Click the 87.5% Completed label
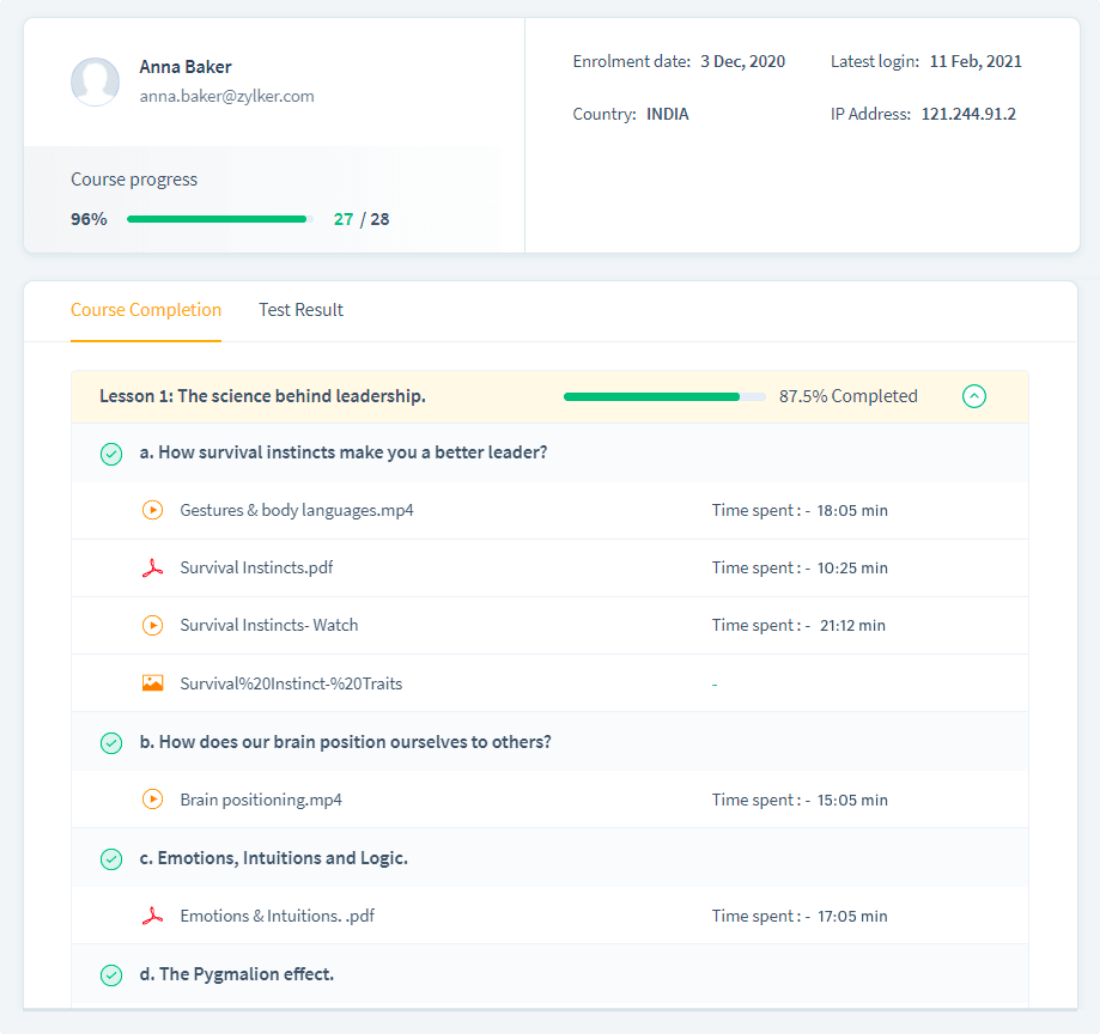 848,396
